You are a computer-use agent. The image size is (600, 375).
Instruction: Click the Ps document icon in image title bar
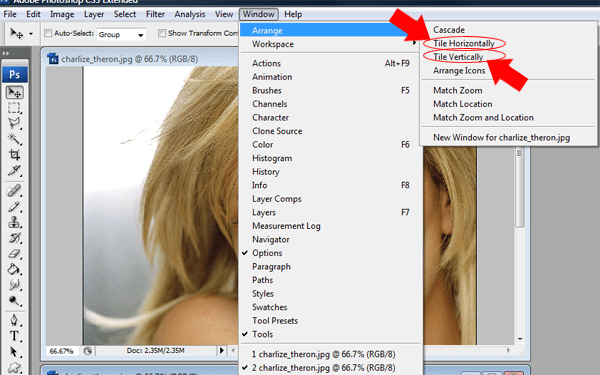click(53, 59)
